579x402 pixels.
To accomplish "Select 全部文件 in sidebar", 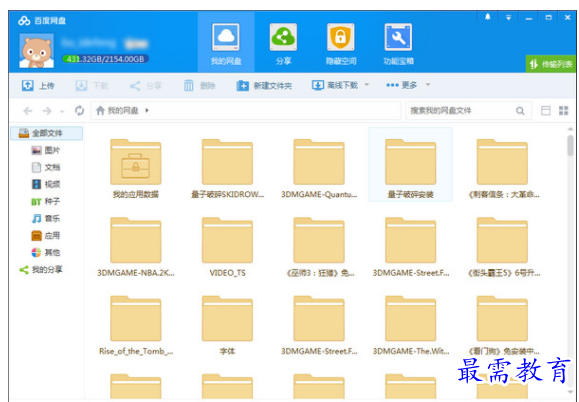I will click(x=47, y=133).
